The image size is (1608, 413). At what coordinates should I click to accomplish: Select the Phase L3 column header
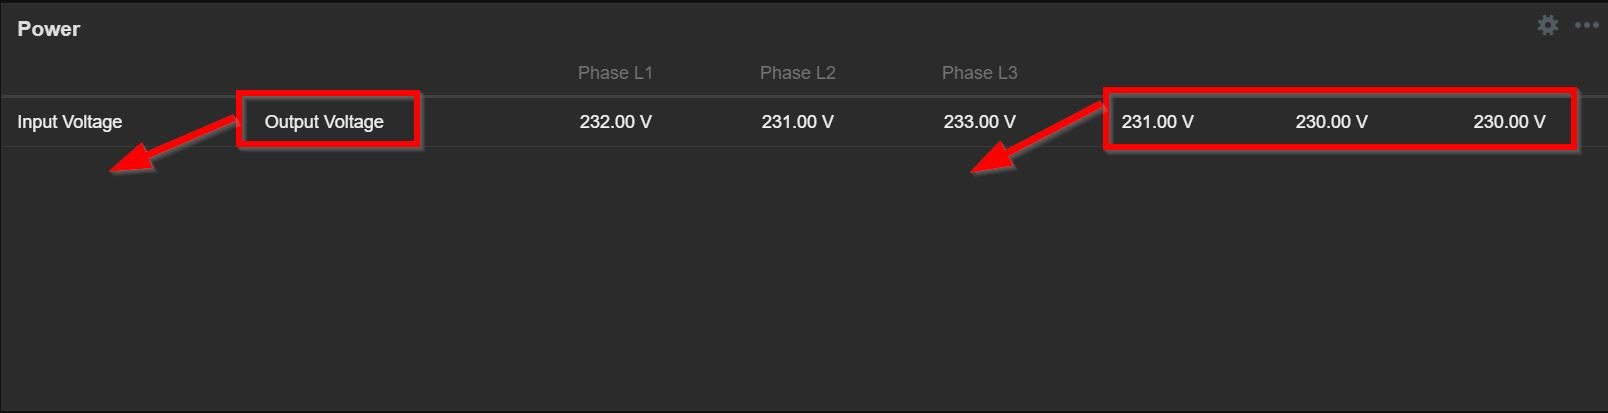(979, 73)
